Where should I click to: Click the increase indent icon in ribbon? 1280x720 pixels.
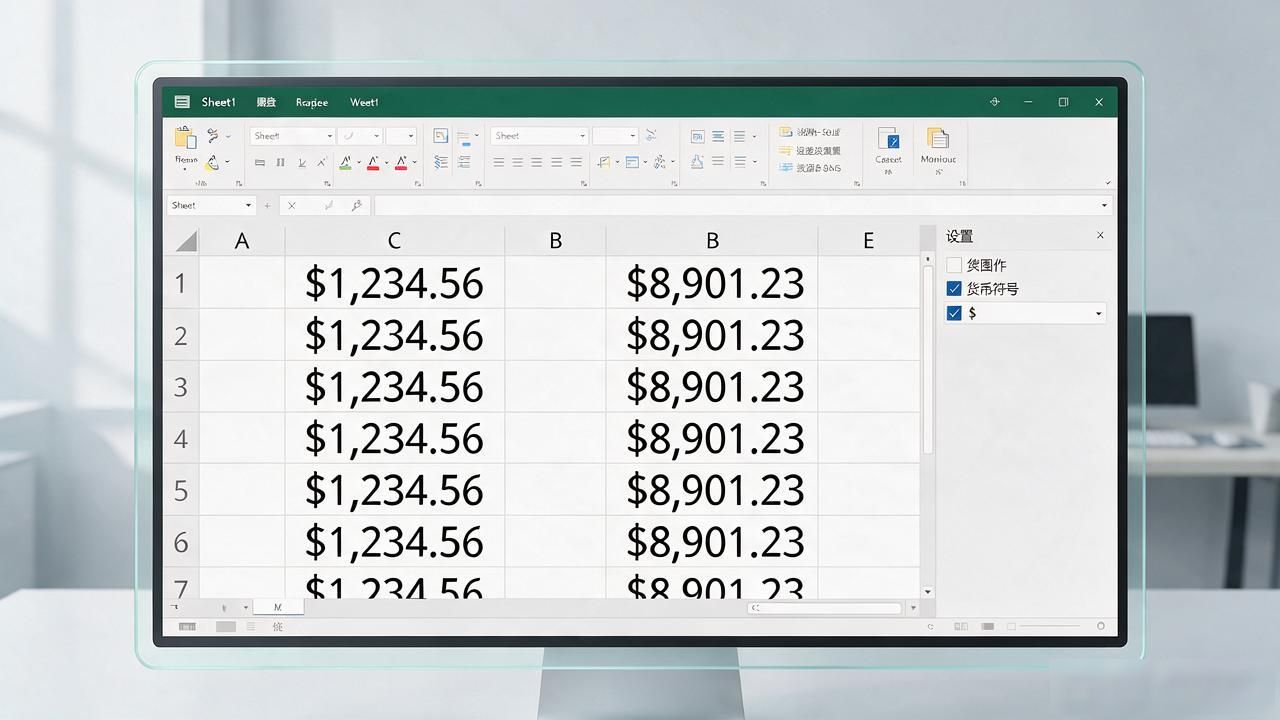441,162
